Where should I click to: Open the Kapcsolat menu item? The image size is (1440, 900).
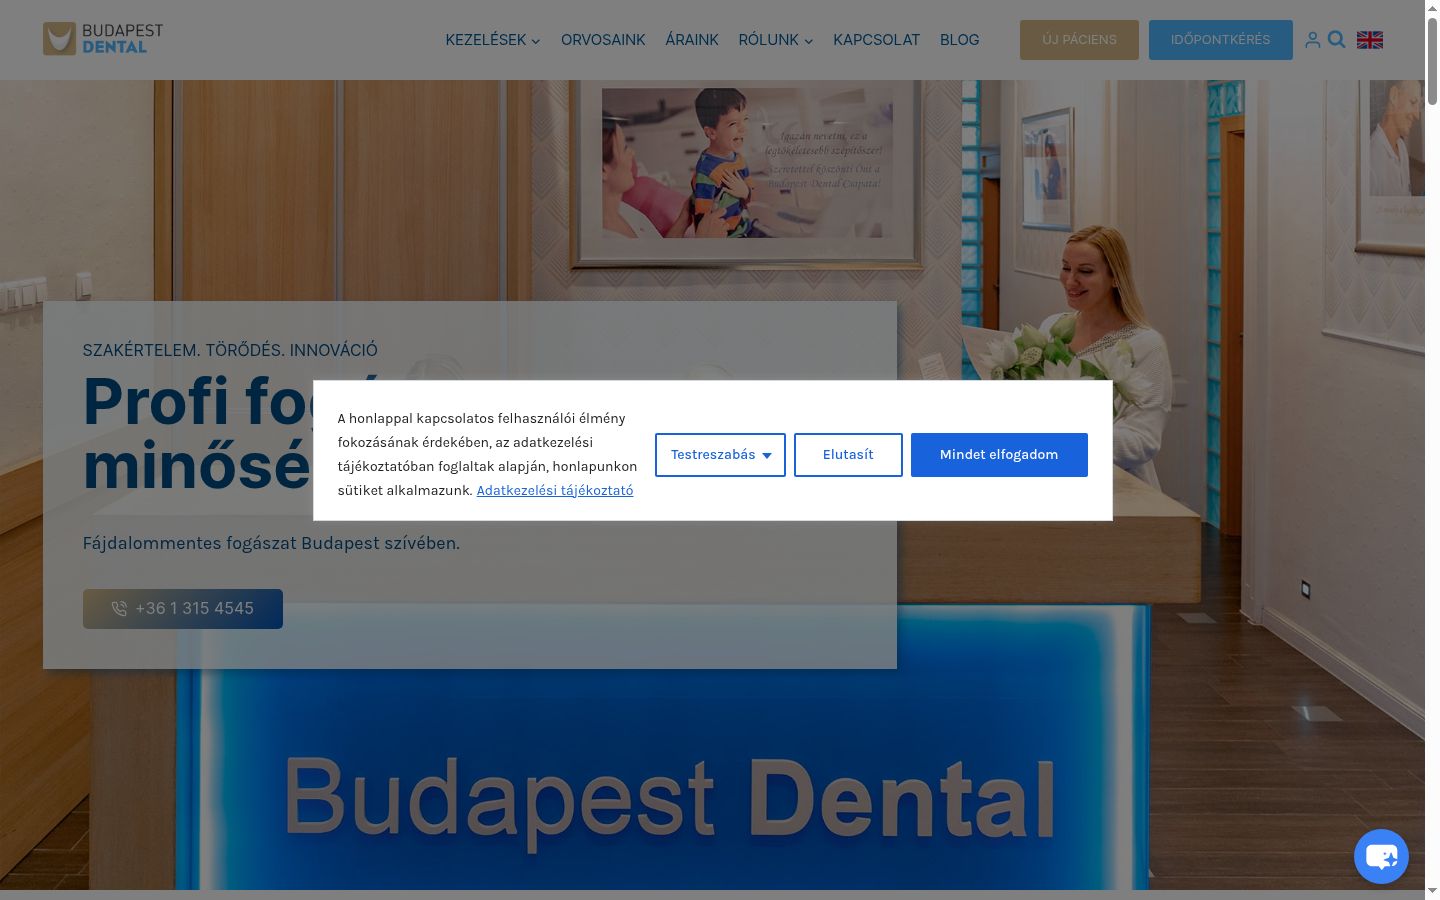[x=876, y=40]
